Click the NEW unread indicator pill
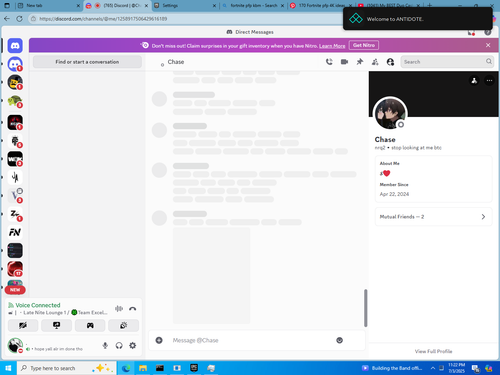The image size is (500, 375). [x=15, y=290]
